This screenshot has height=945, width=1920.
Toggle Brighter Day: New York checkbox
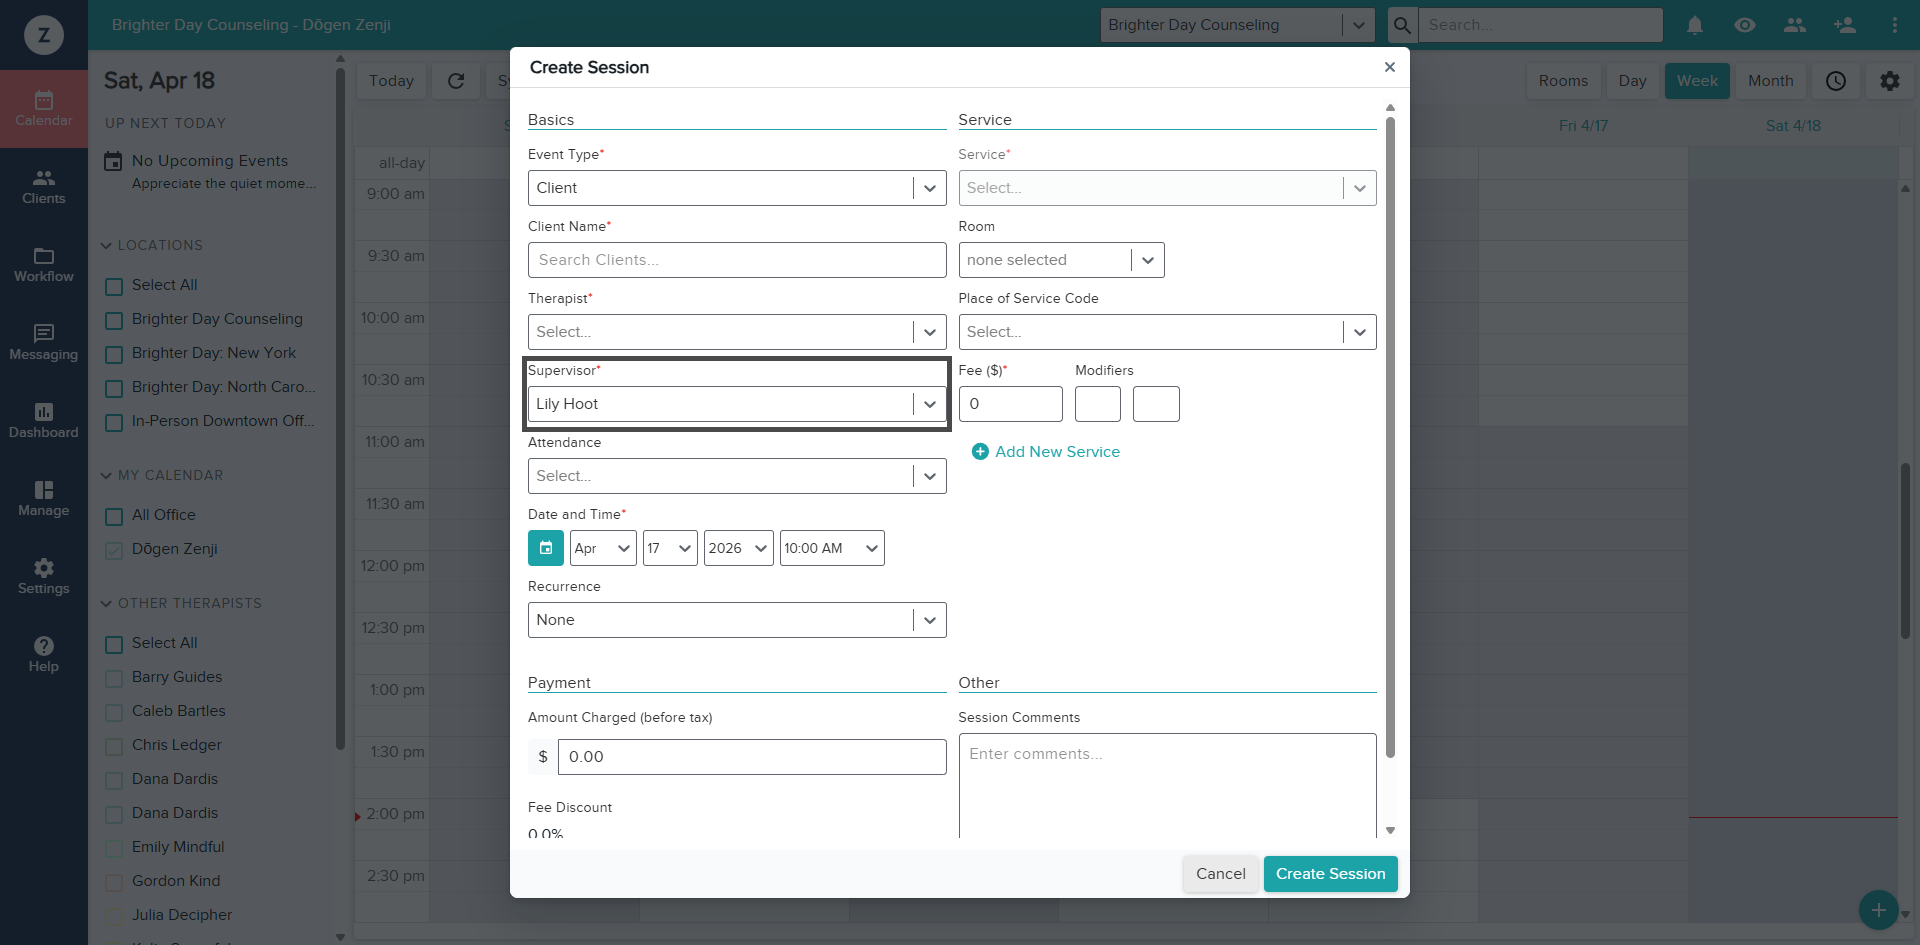[x=114, y=354]
